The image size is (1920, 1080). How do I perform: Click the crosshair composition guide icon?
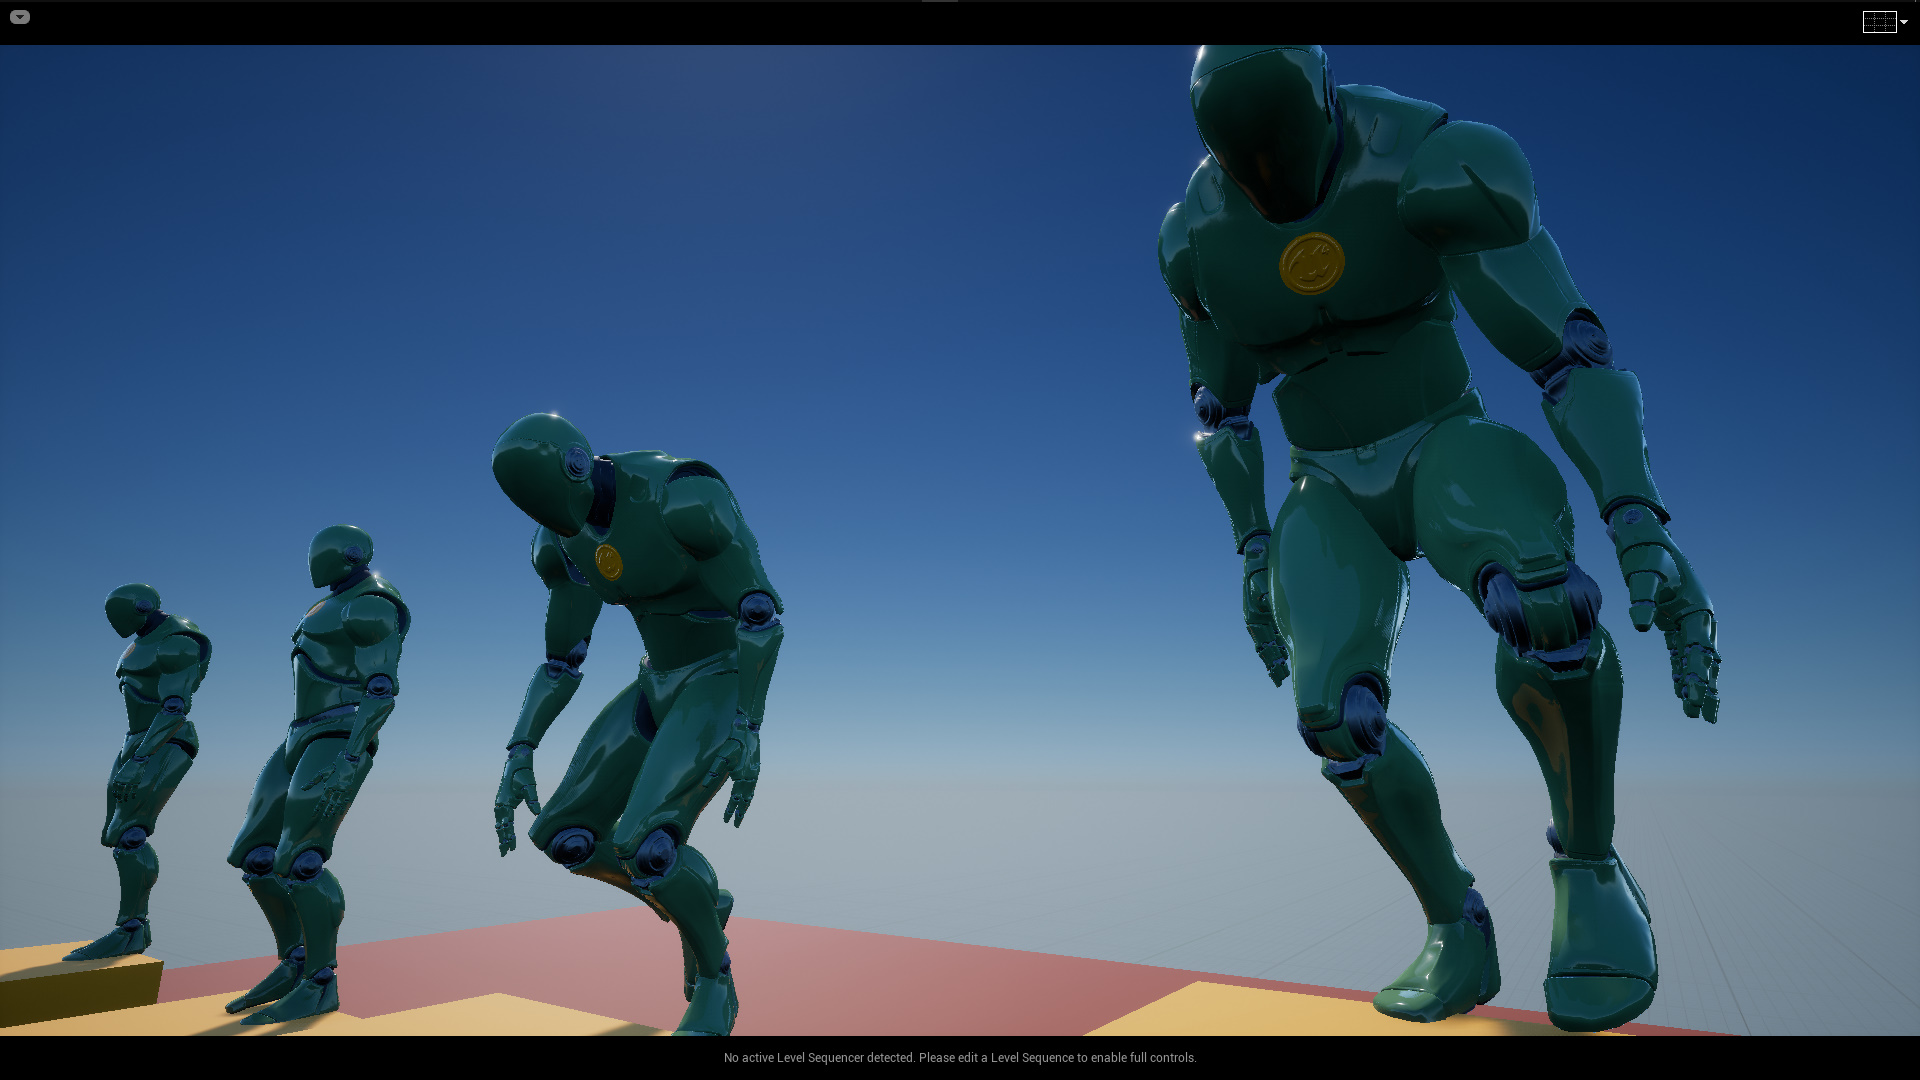pos(1880,21)
